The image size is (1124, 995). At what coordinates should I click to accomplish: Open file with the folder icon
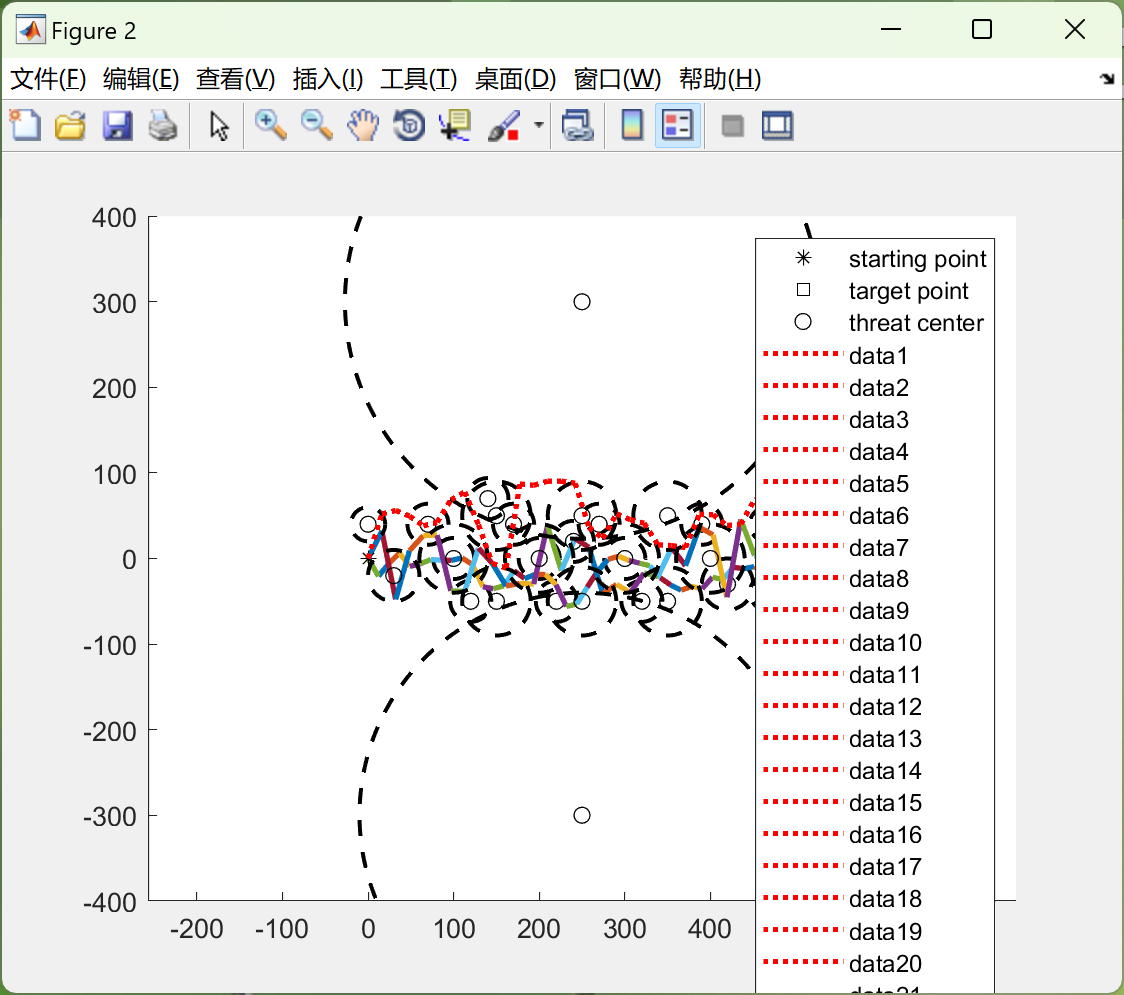(x=70, y=125)
